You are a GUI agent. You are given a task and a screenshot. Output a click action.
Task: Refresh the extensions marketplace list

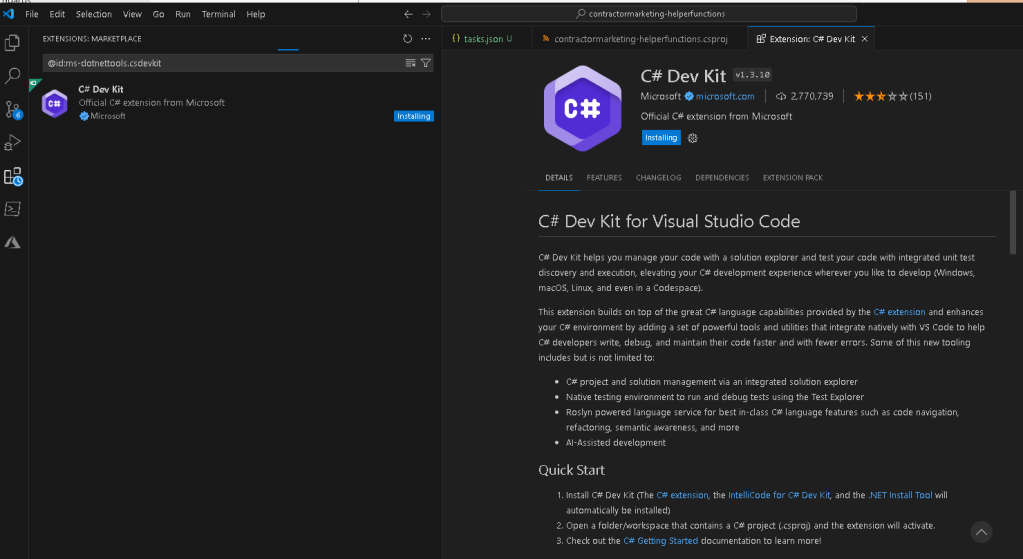coord(408,38)
